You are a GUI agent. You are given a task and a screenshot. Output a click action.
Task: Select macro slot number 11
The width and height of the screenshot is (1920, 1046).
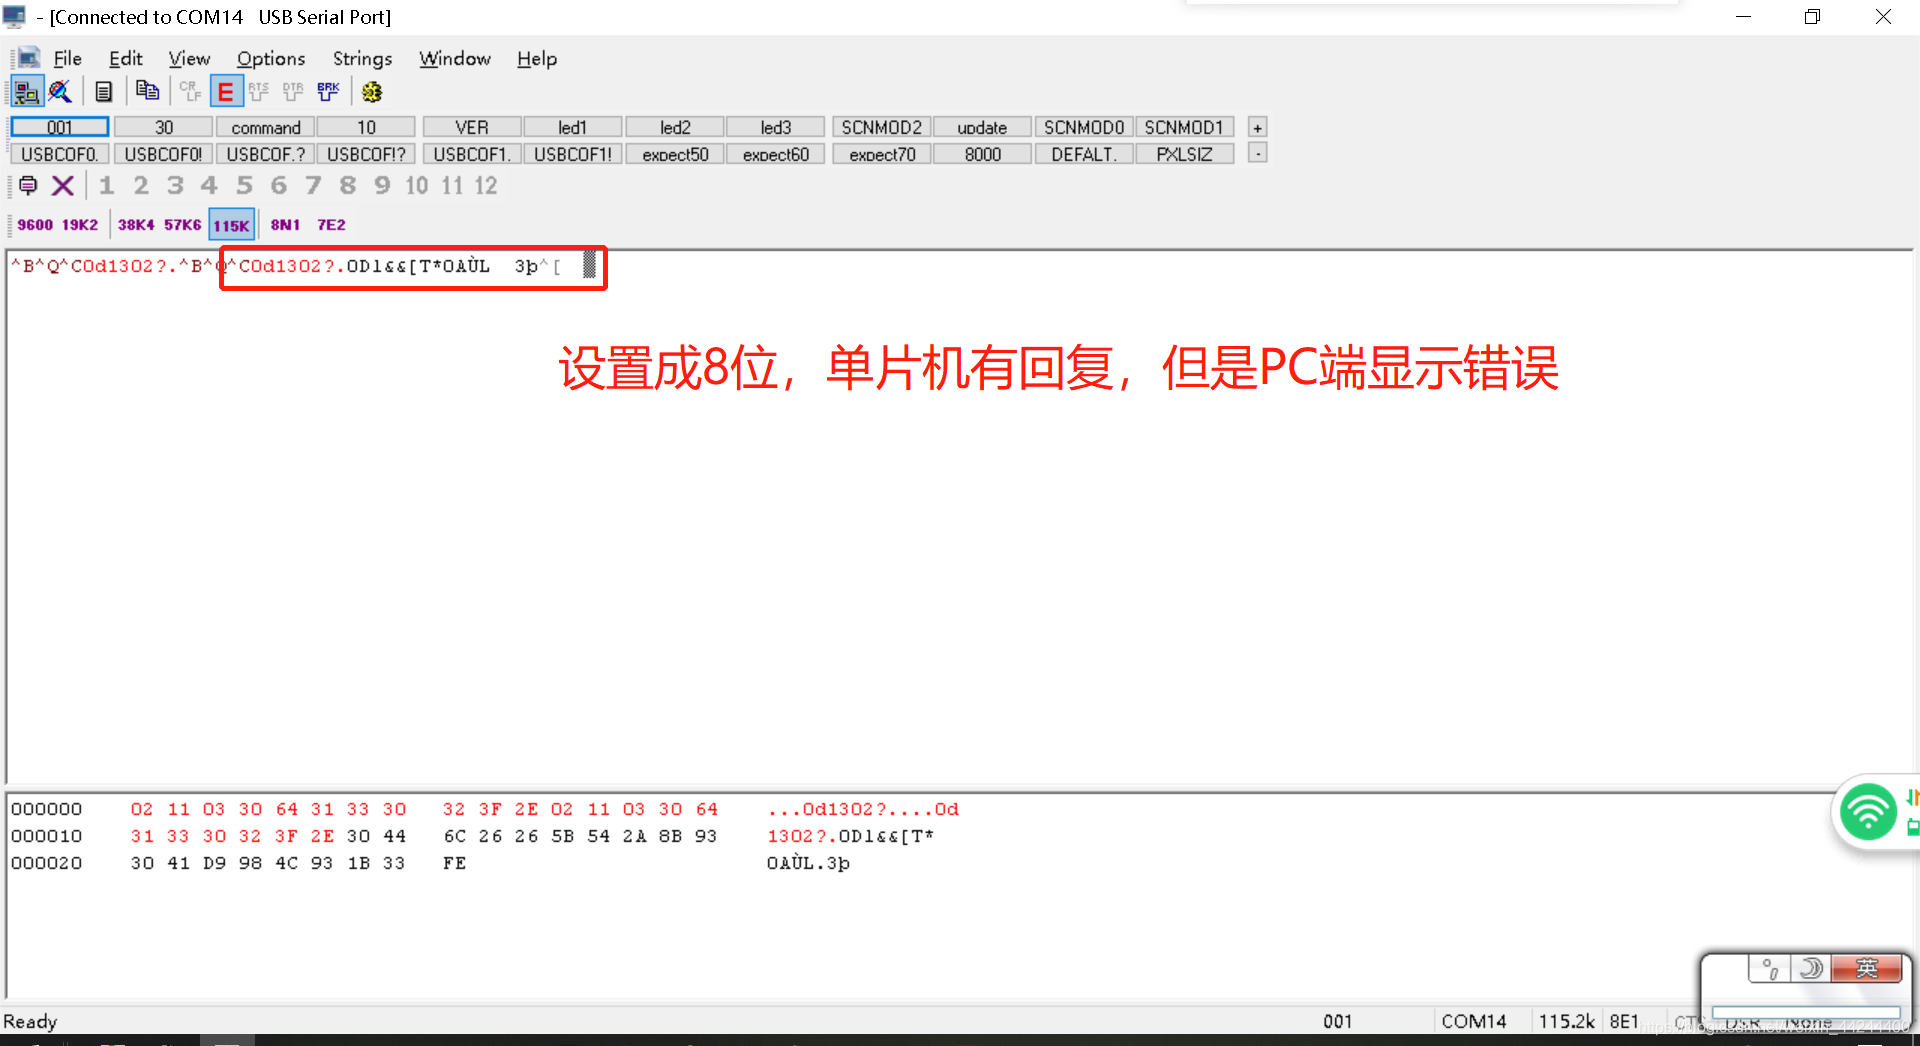[x=452, y=185]
